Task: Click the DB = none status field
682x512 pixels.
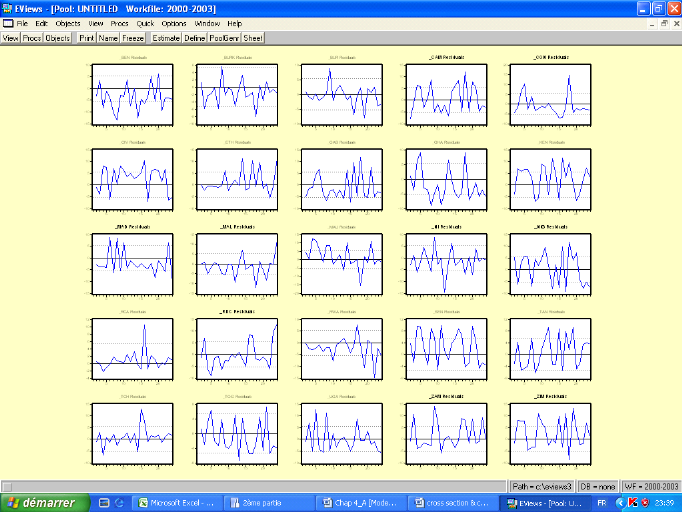Action: pyautogui.click(x=595, y=485)
